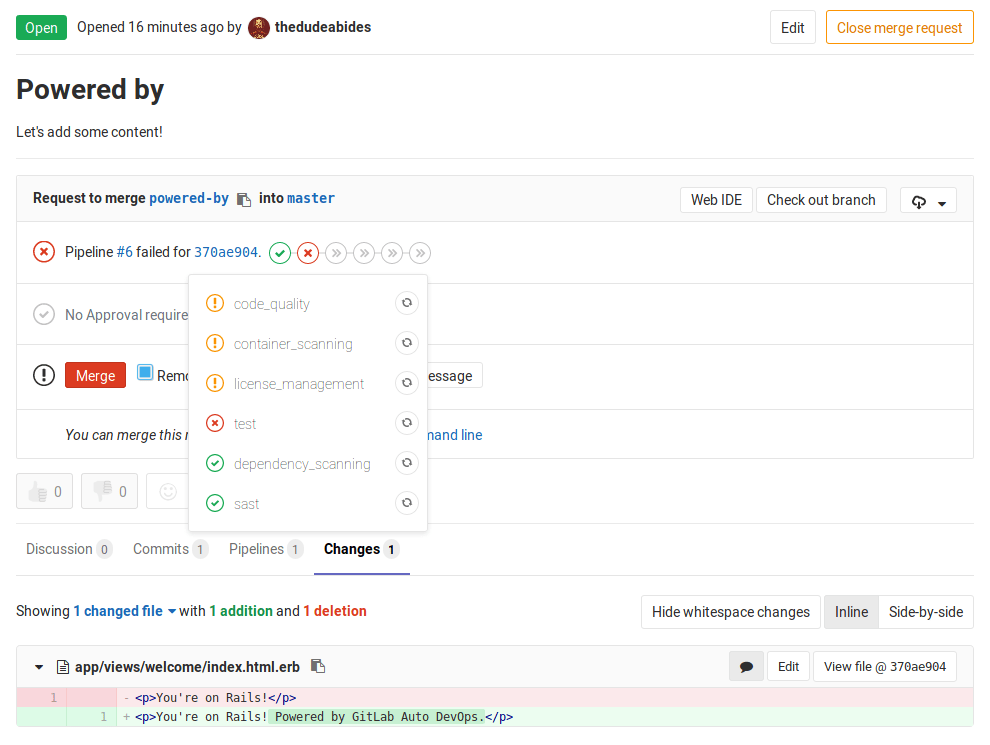Toggle comments for index.html.erb file
Screen dimensions: 990x745
pos(746,666)
